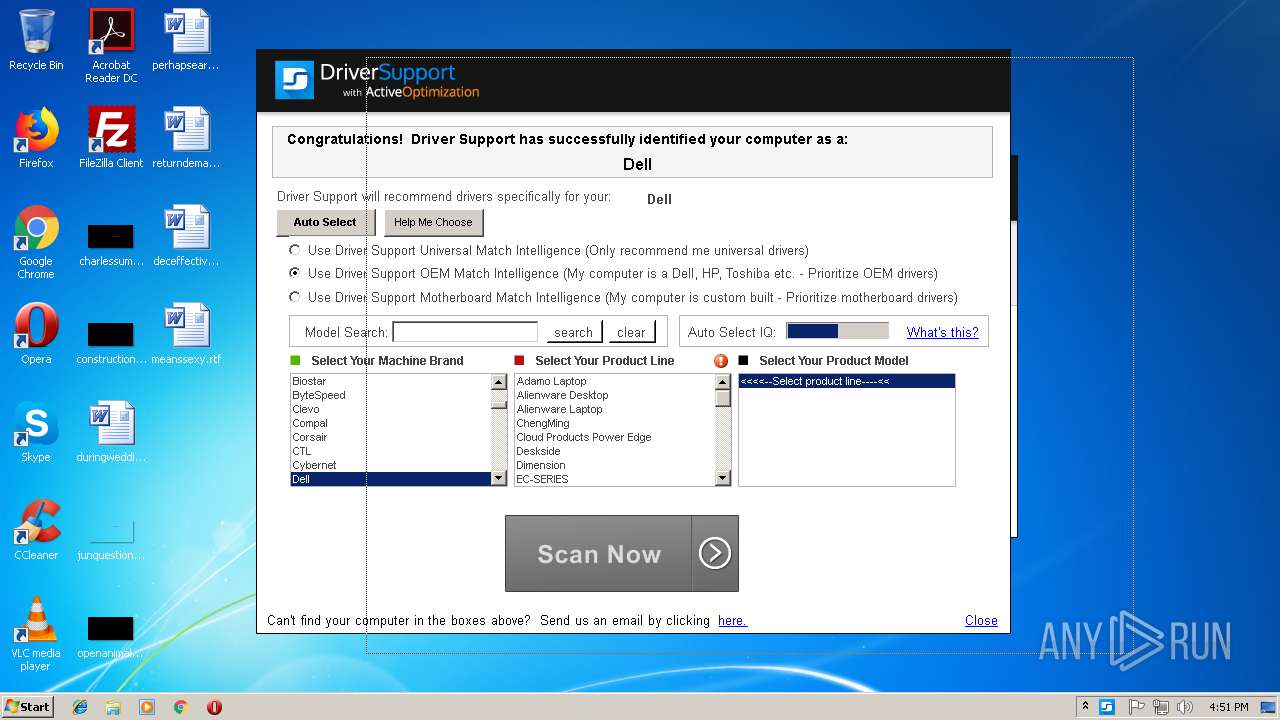This screenshot has height=720, width=1280.
Task: Choose ChengMing product line
Action: tap(615, 423)
